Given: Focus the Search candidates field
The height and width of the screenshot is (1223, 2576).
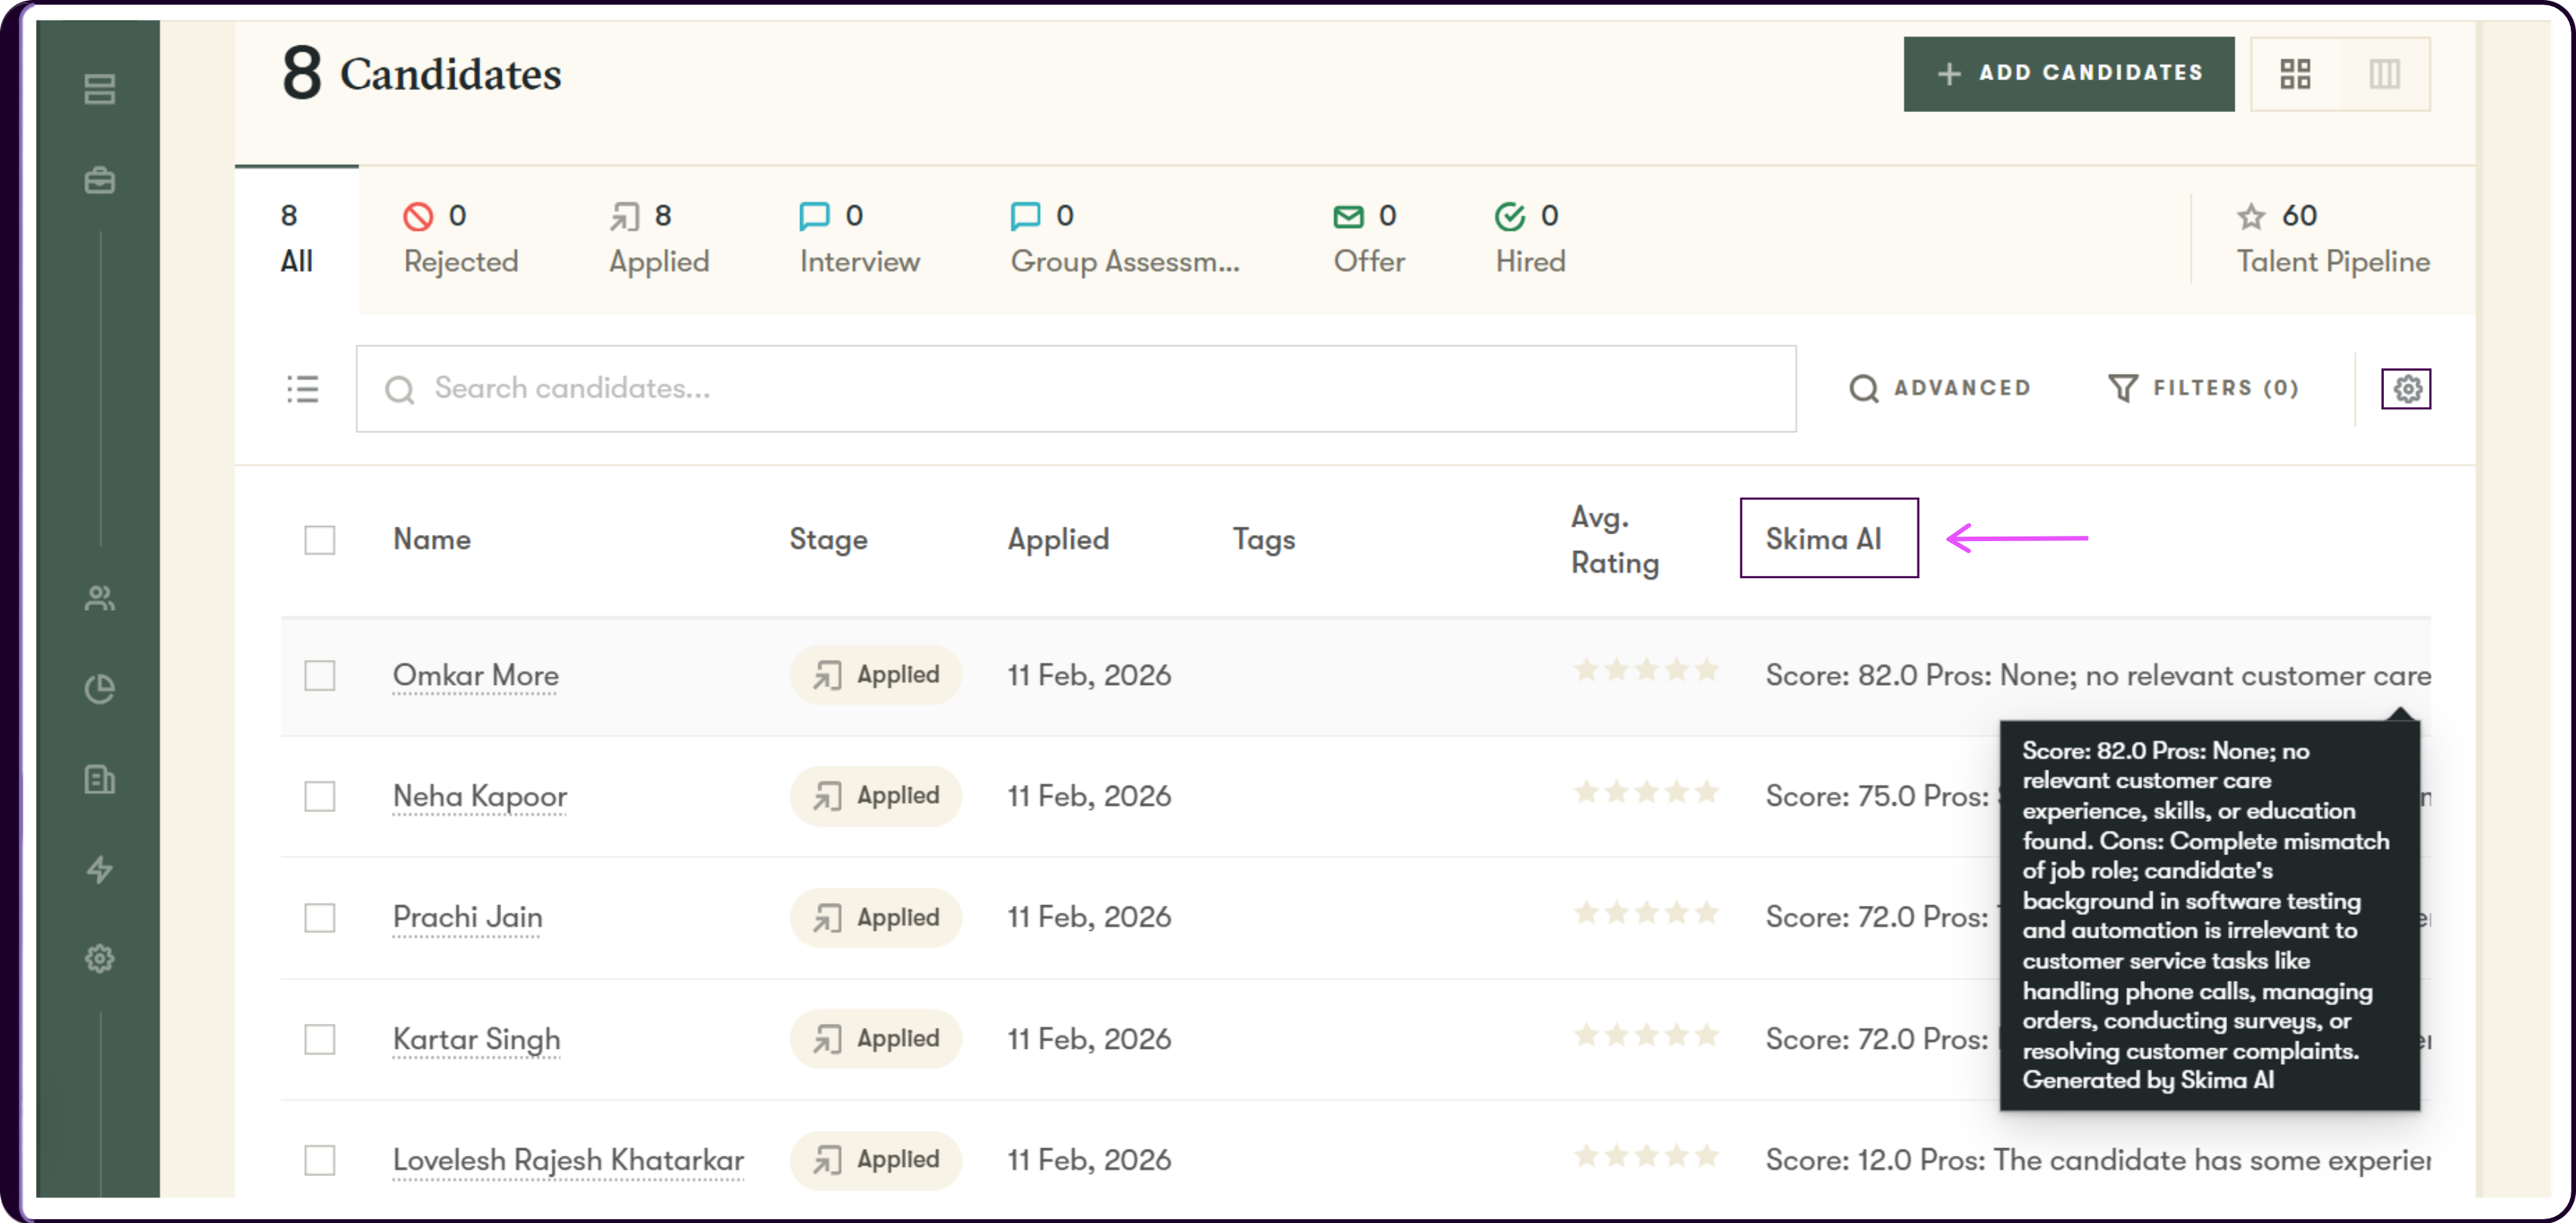Looking at the screenshot, I should pyautogui.click(x=1076, y=389).
